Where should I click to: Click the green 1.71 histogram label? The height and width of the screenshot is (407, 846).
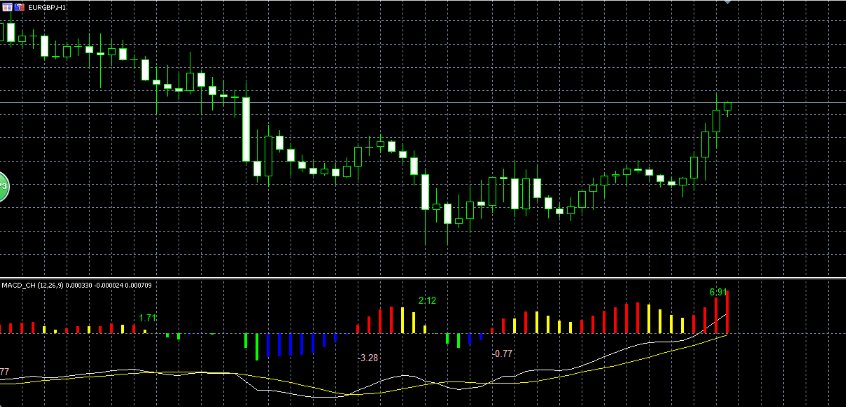[147, 318]
